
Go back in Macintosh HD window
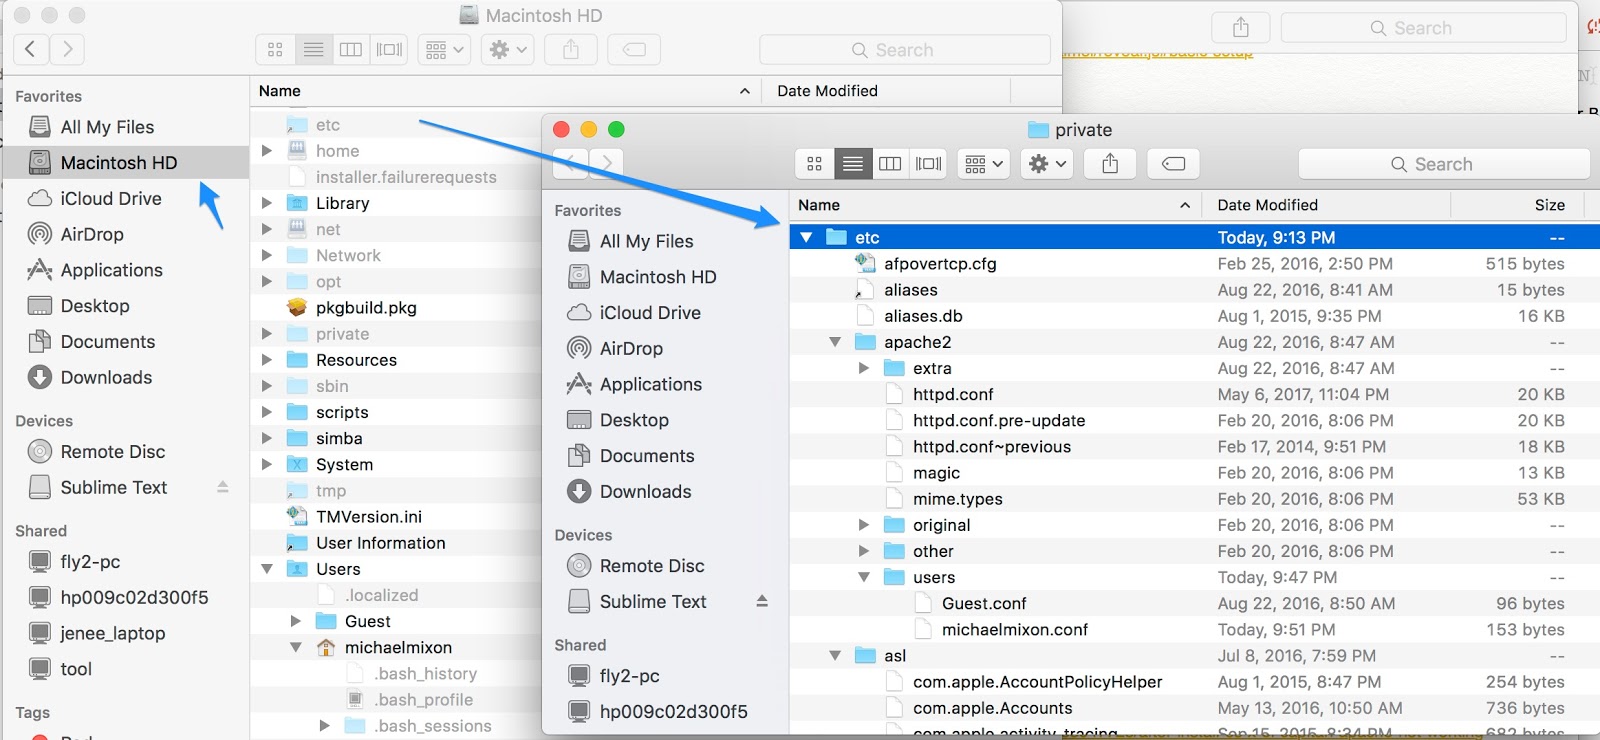click(30, 48)
